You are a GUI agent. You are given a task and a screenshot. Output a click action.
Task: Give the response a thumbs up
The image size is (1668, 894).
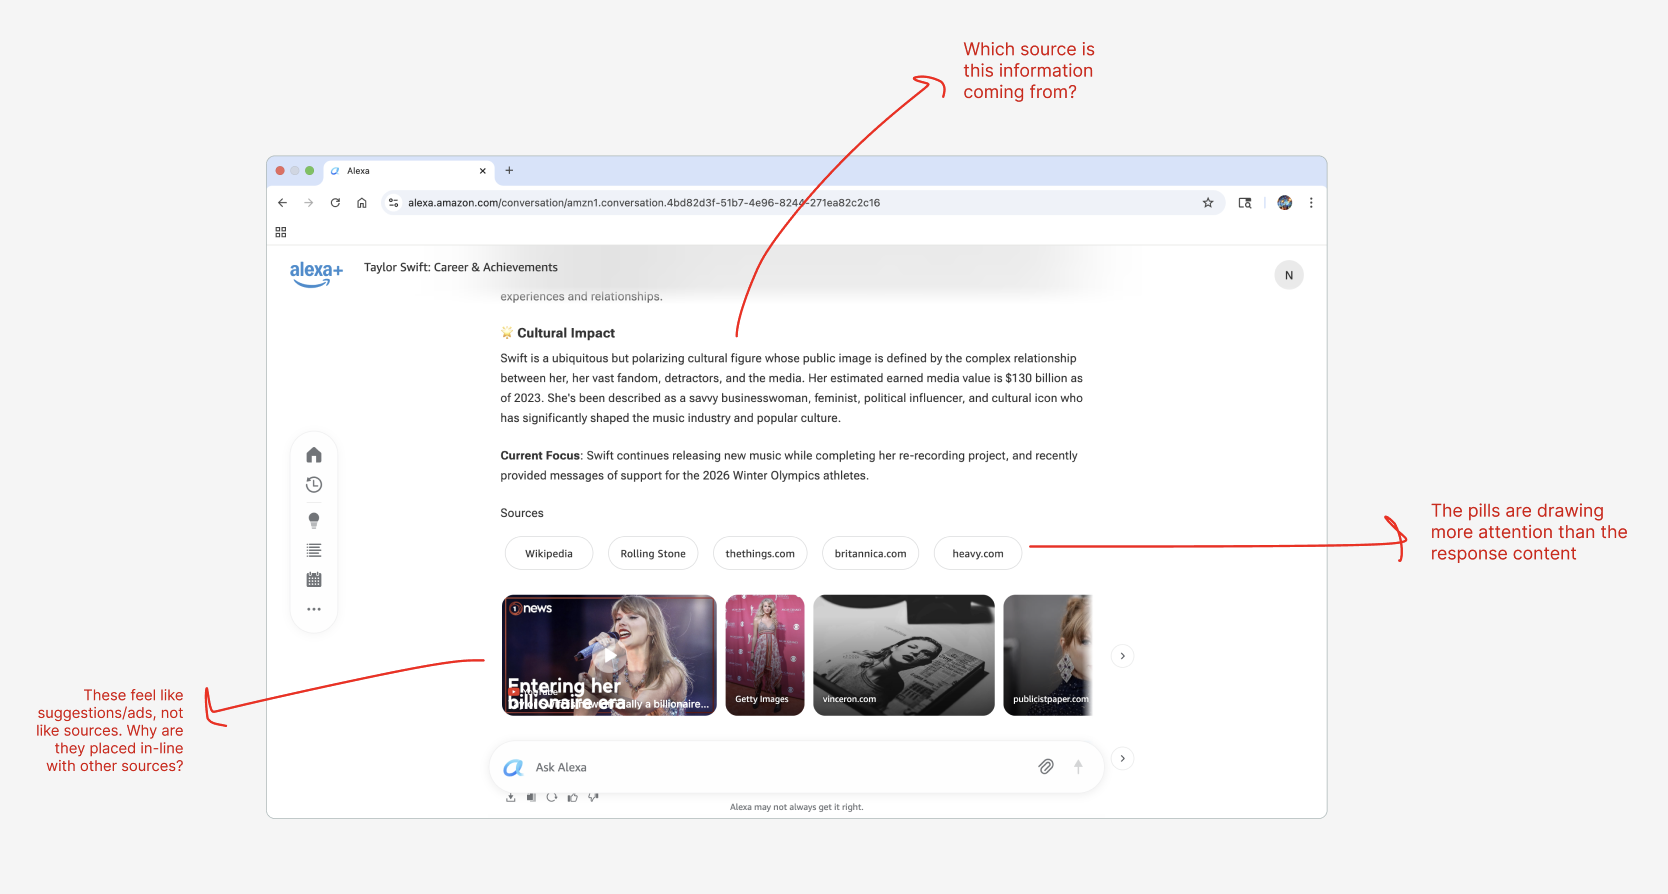click(x=572, y=797)
